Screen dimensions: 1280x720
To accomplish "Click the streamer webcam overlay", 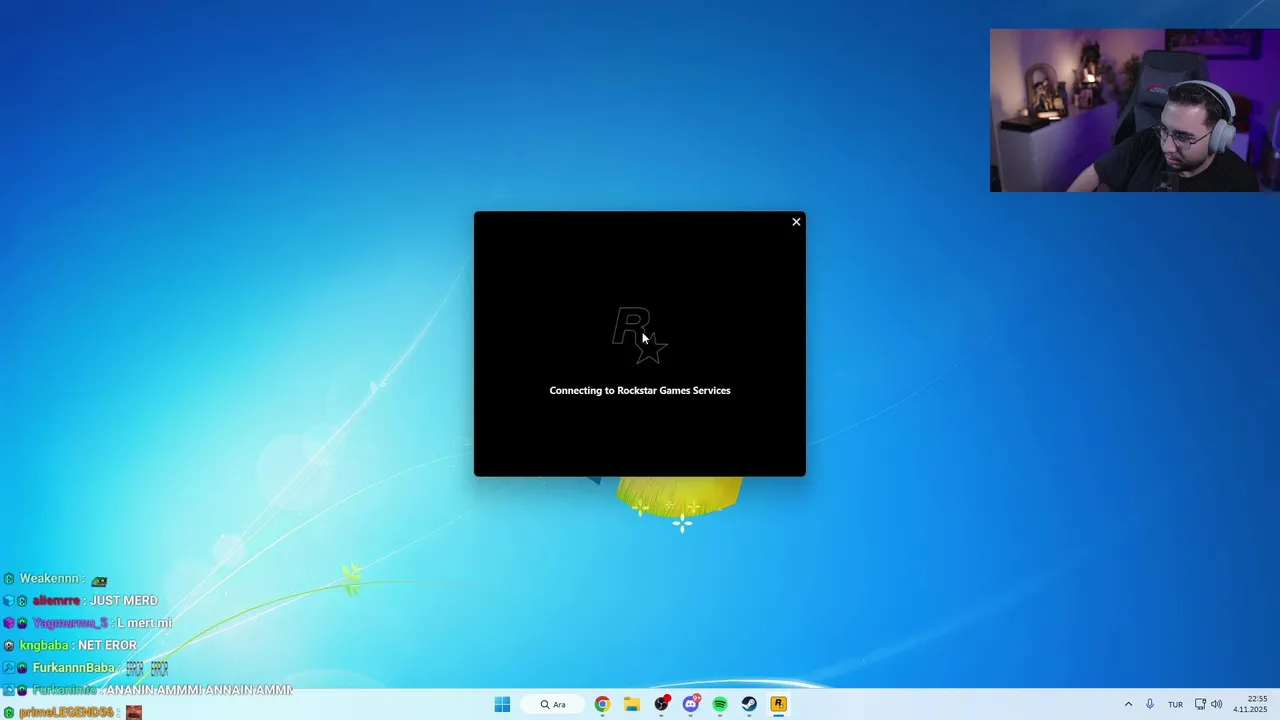I will tap(1135, 110).
